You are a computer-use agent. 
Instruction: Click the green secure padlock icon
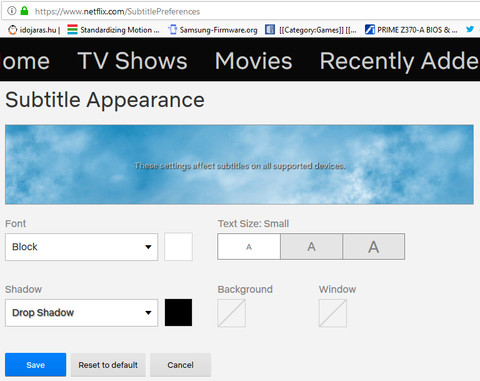pos(24,11)
